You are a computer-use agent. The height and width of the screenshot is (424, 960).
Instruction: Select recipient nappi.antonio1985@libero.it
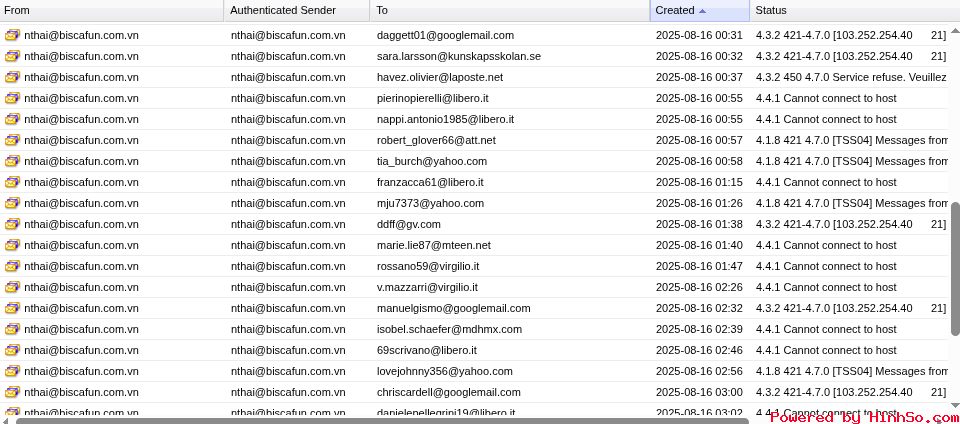[445, 119]
